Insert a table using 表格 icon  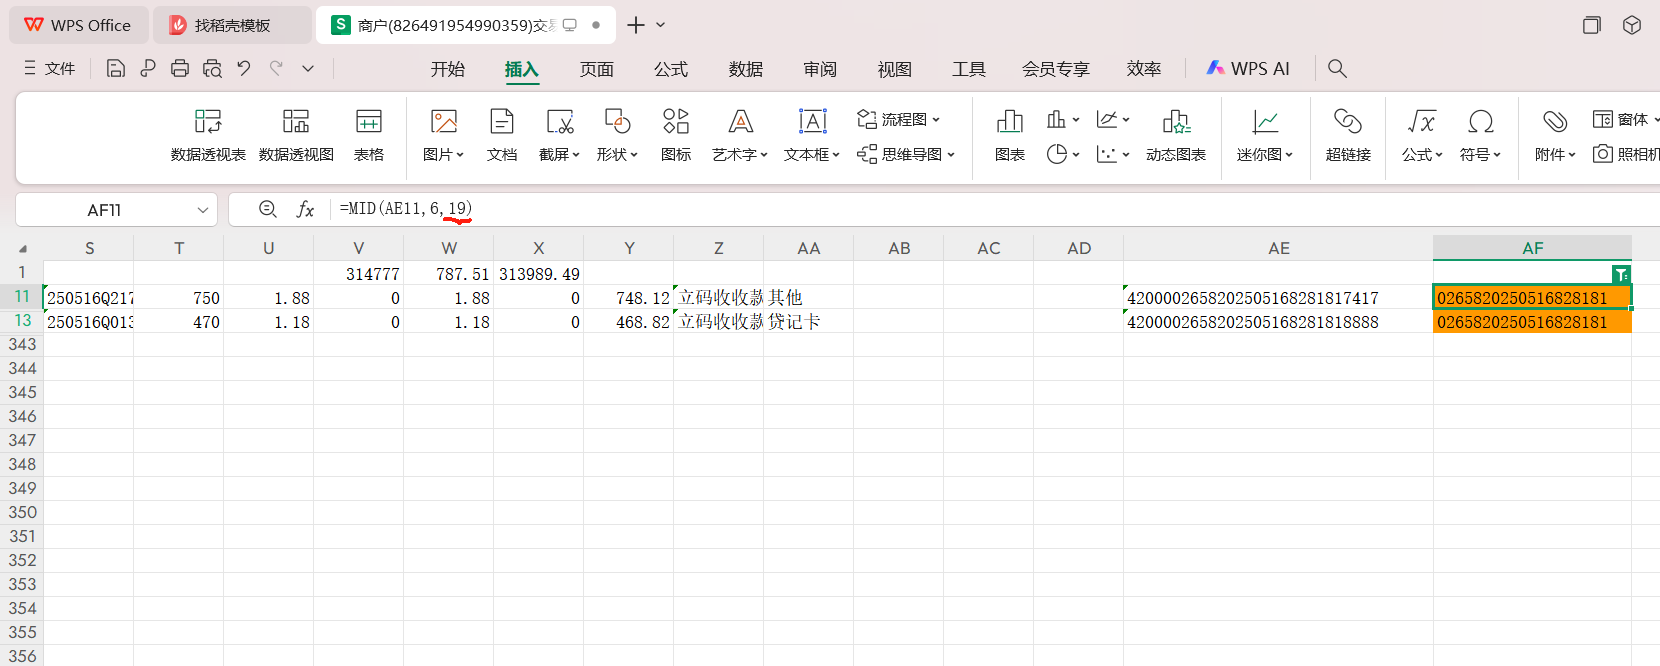[368, 134]
